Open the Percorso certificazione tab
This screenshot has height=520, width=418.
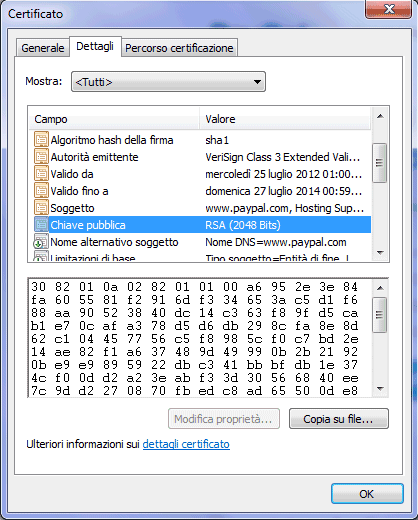[179, 48]
